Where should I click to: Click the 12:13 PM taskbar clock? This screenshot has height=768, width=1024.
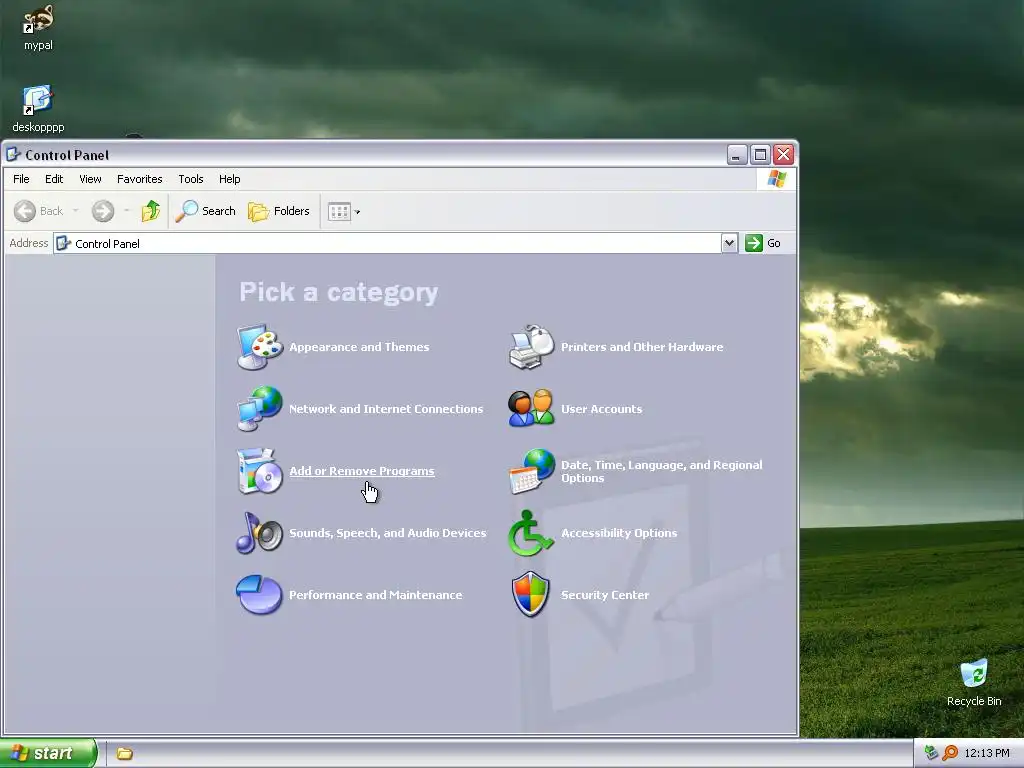(987, 753)
